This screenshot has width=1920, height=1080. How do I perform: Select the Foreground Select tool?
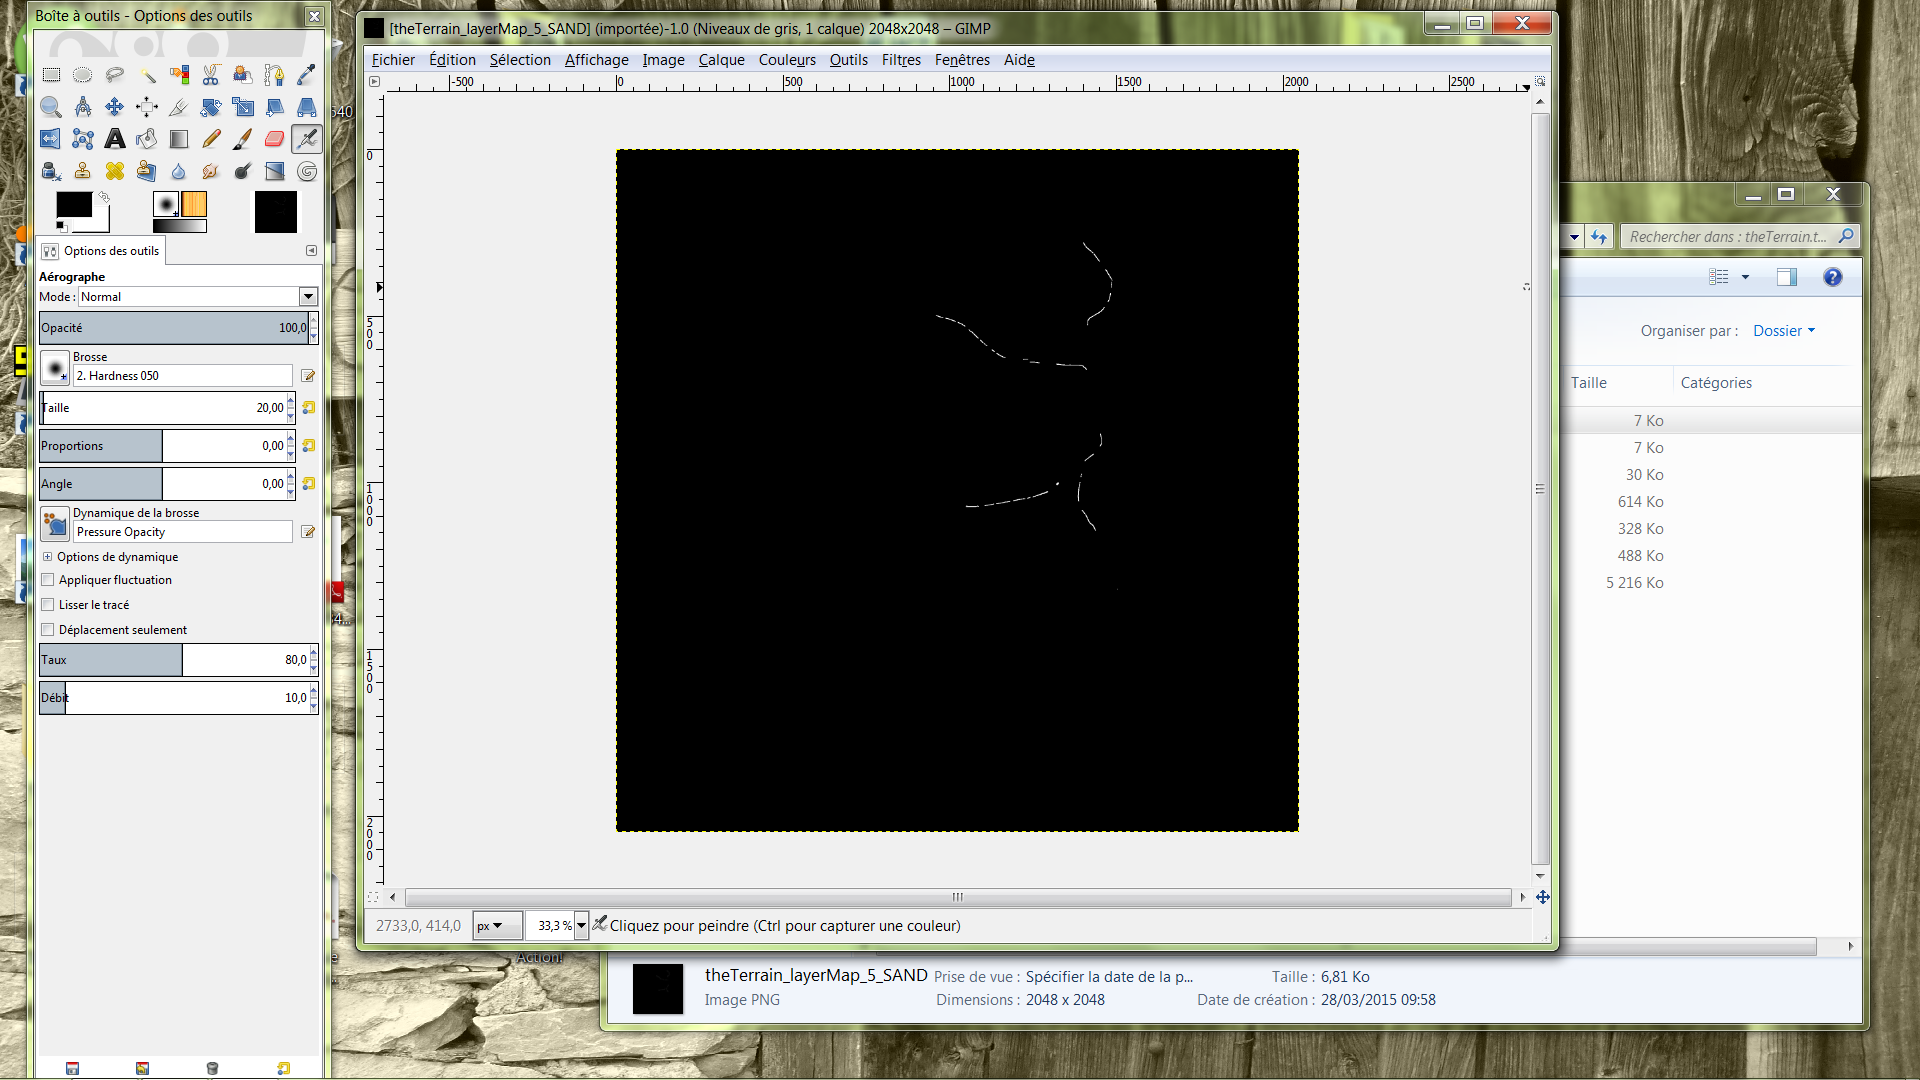point(243,75)
